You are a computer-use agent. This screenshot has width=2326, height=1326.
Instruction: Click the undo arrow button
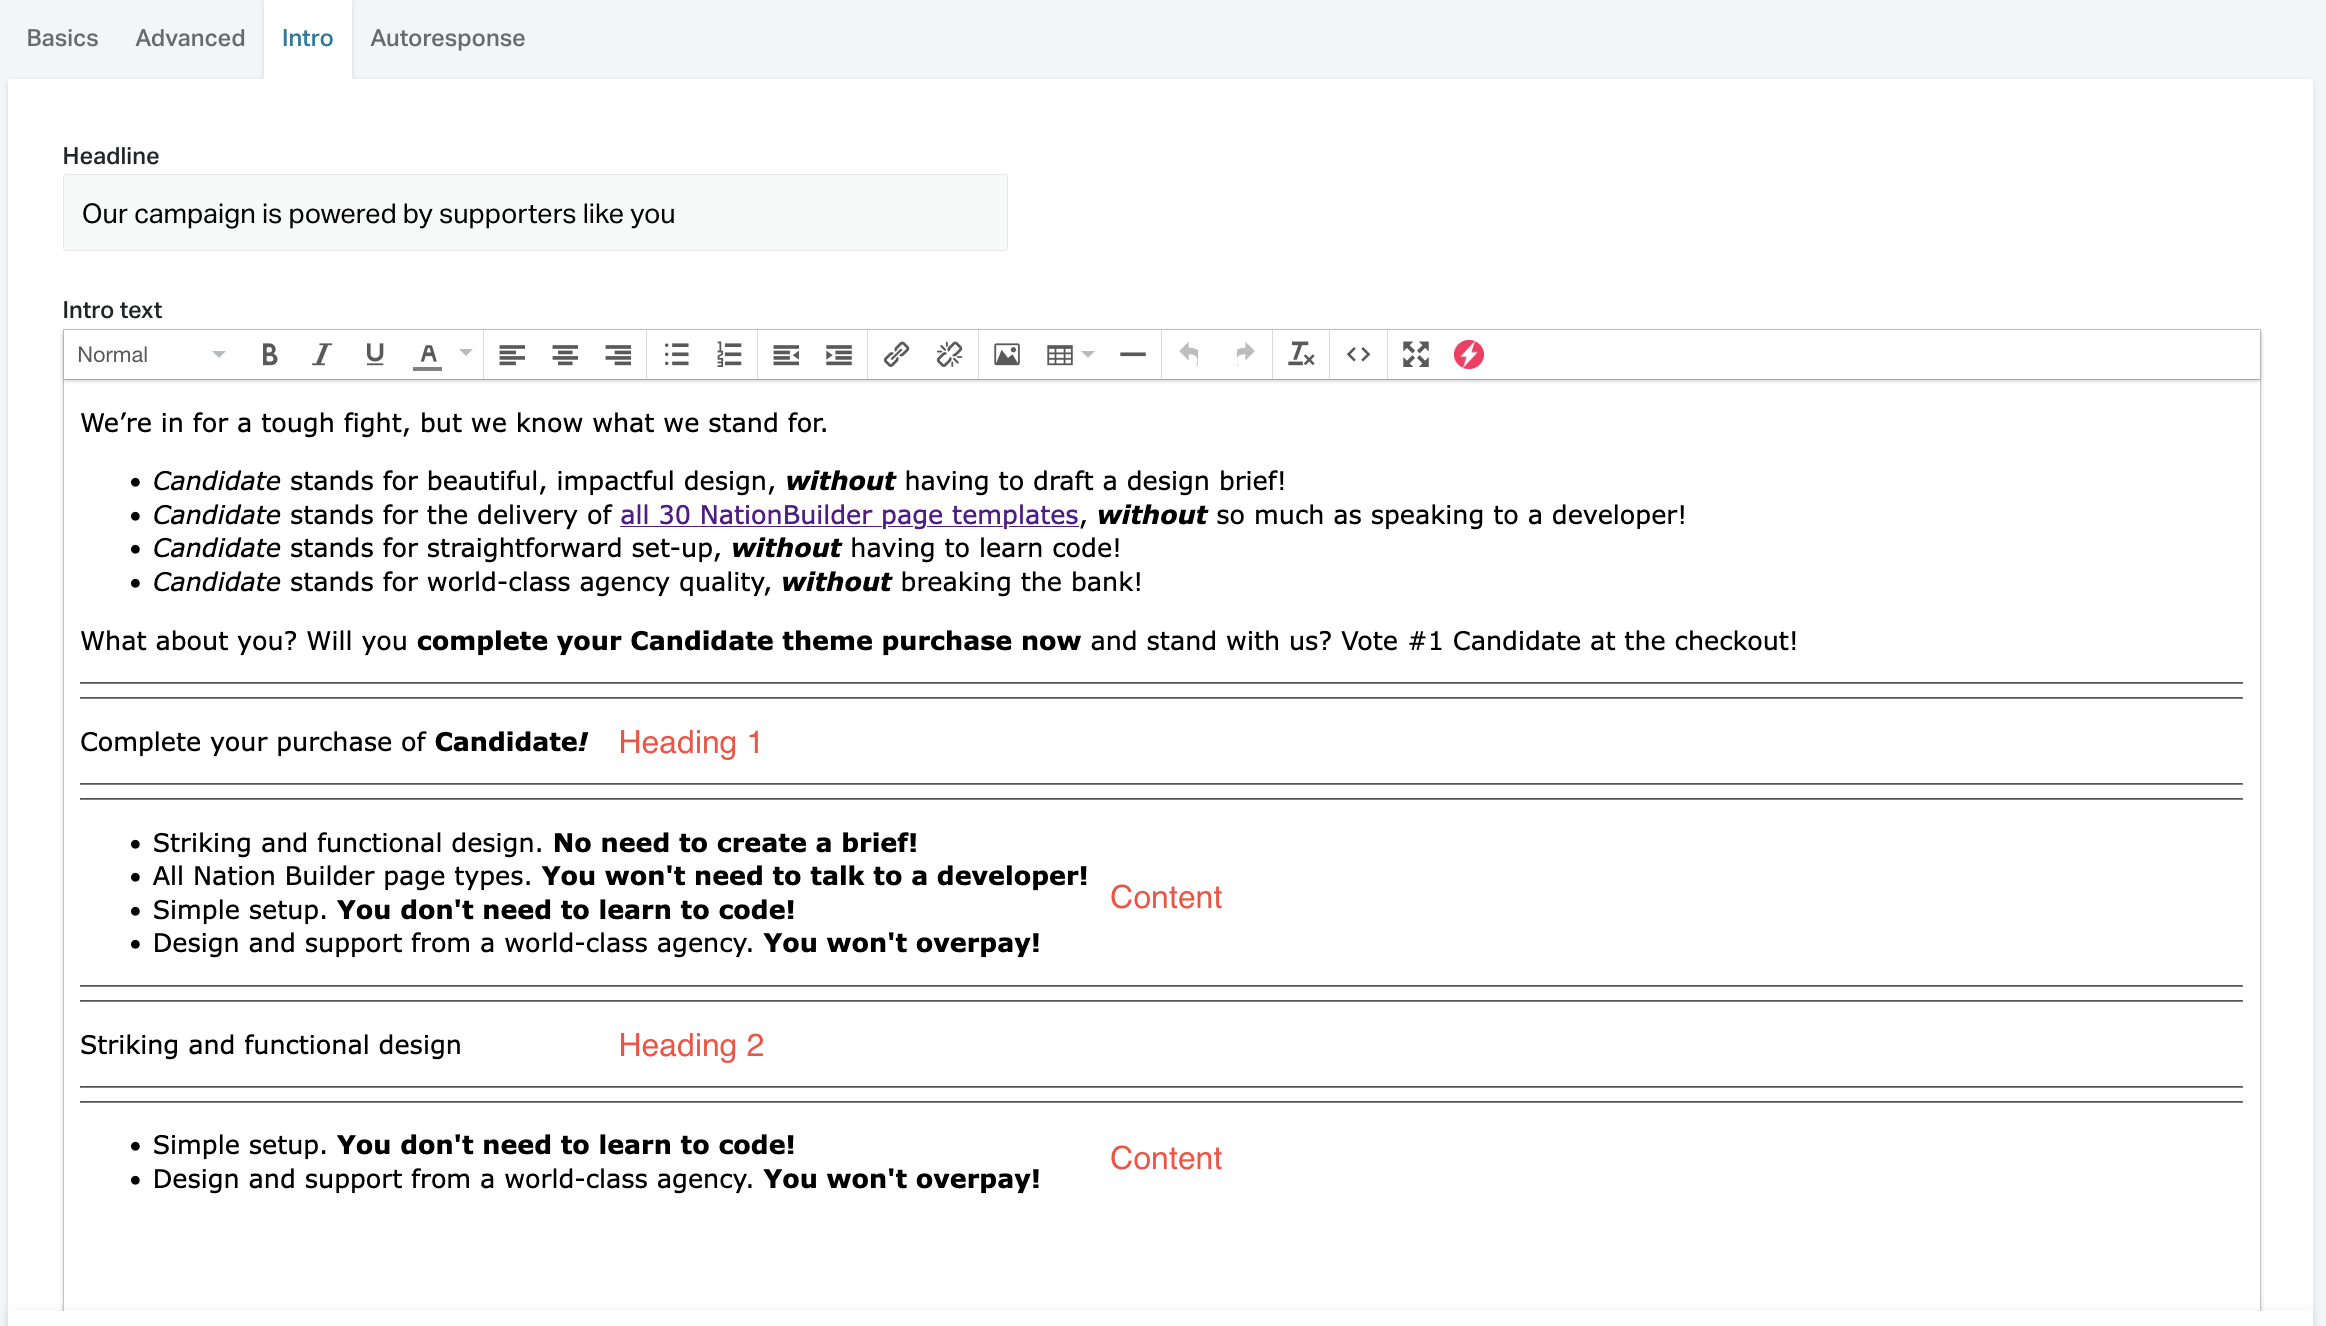tap(1189, 354)
